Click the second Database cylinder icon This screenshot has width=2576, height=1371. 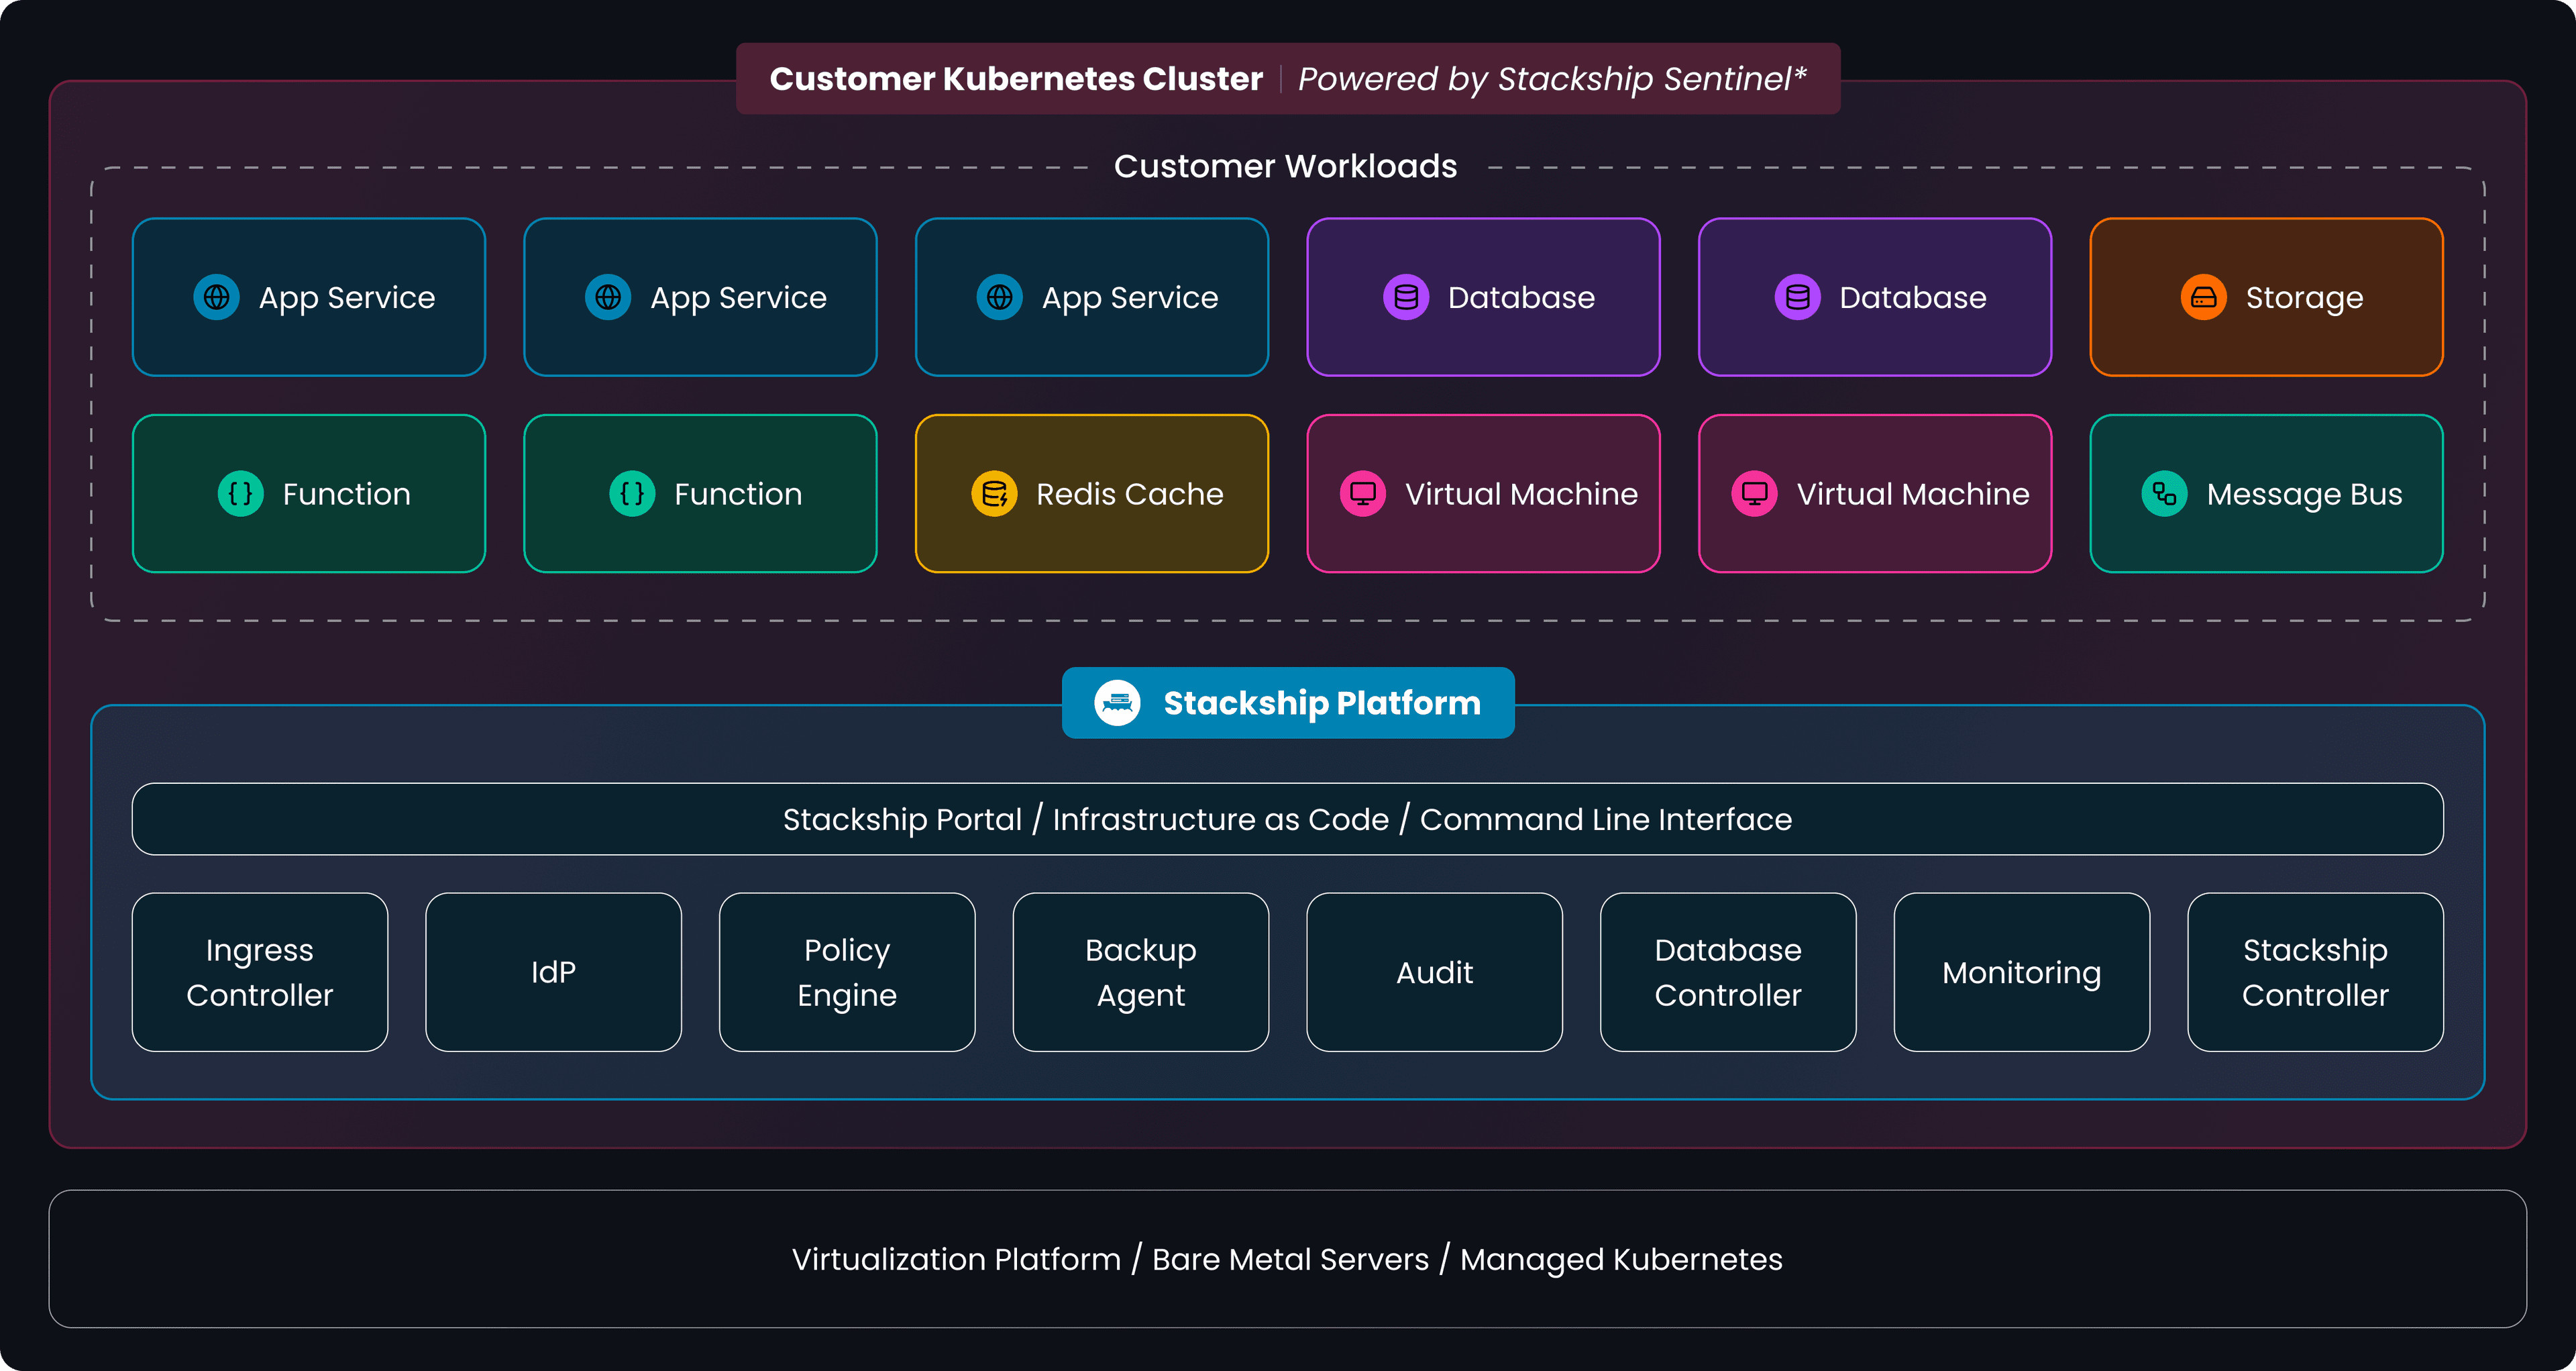coord(1797,297)
